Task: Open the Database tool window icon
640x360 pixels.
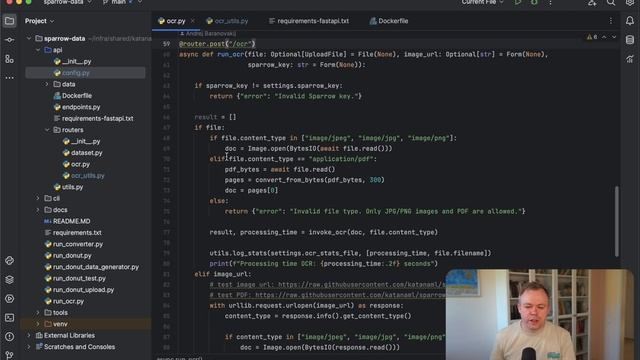Action: (630, 40)
